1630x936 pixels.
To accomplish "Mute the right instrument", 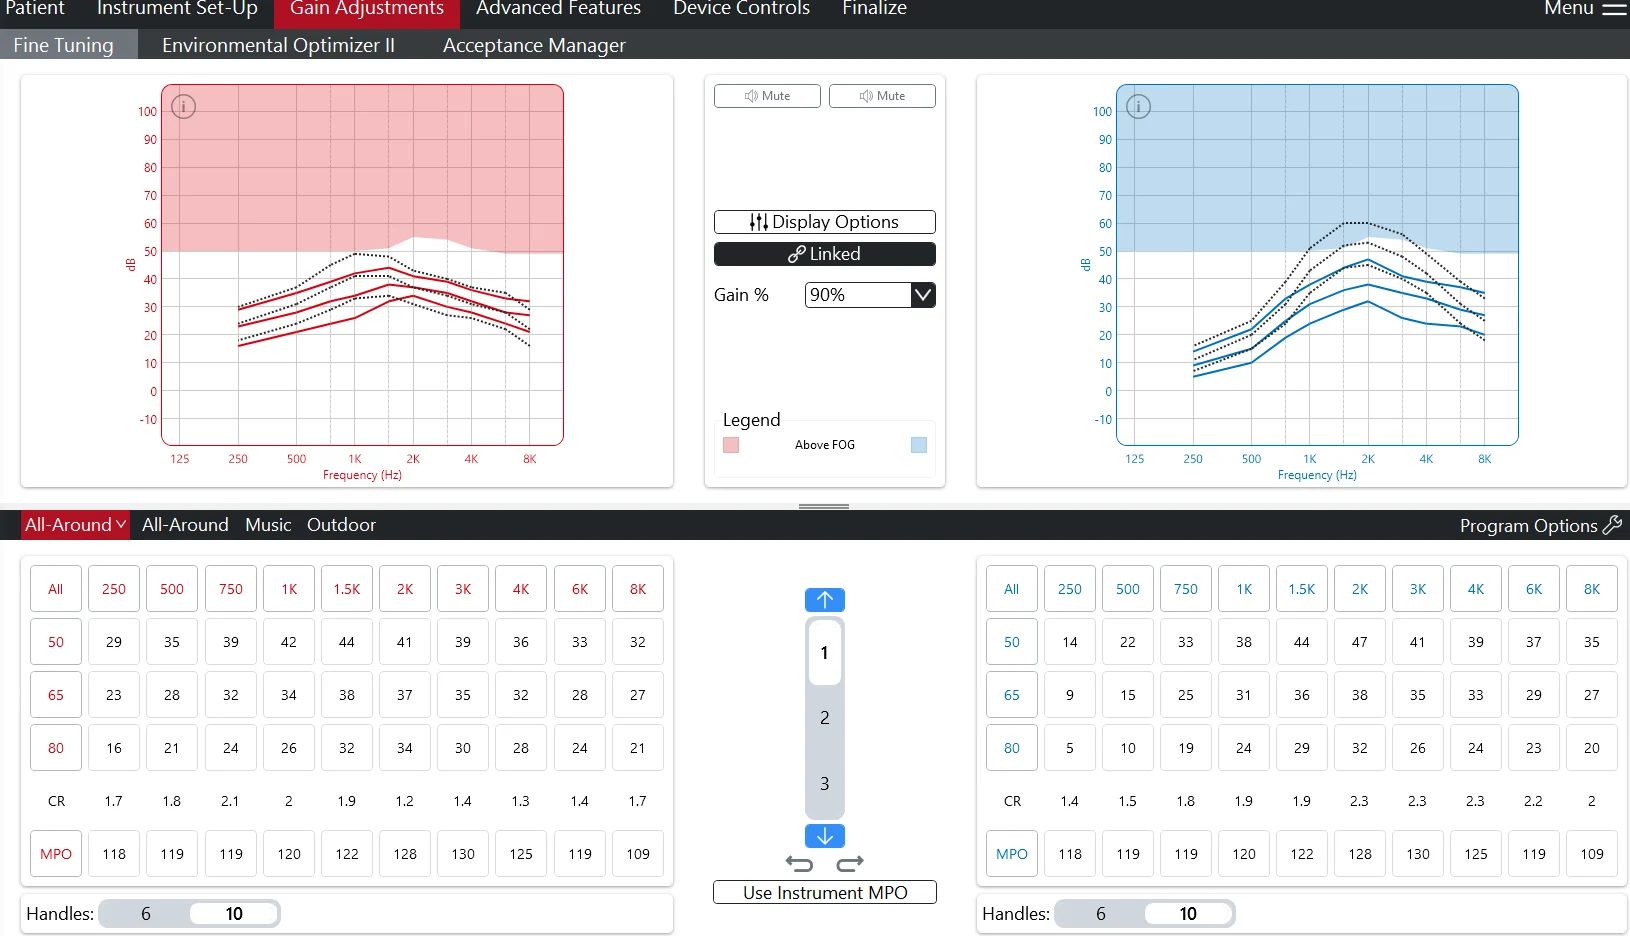I will coord(882,96).
